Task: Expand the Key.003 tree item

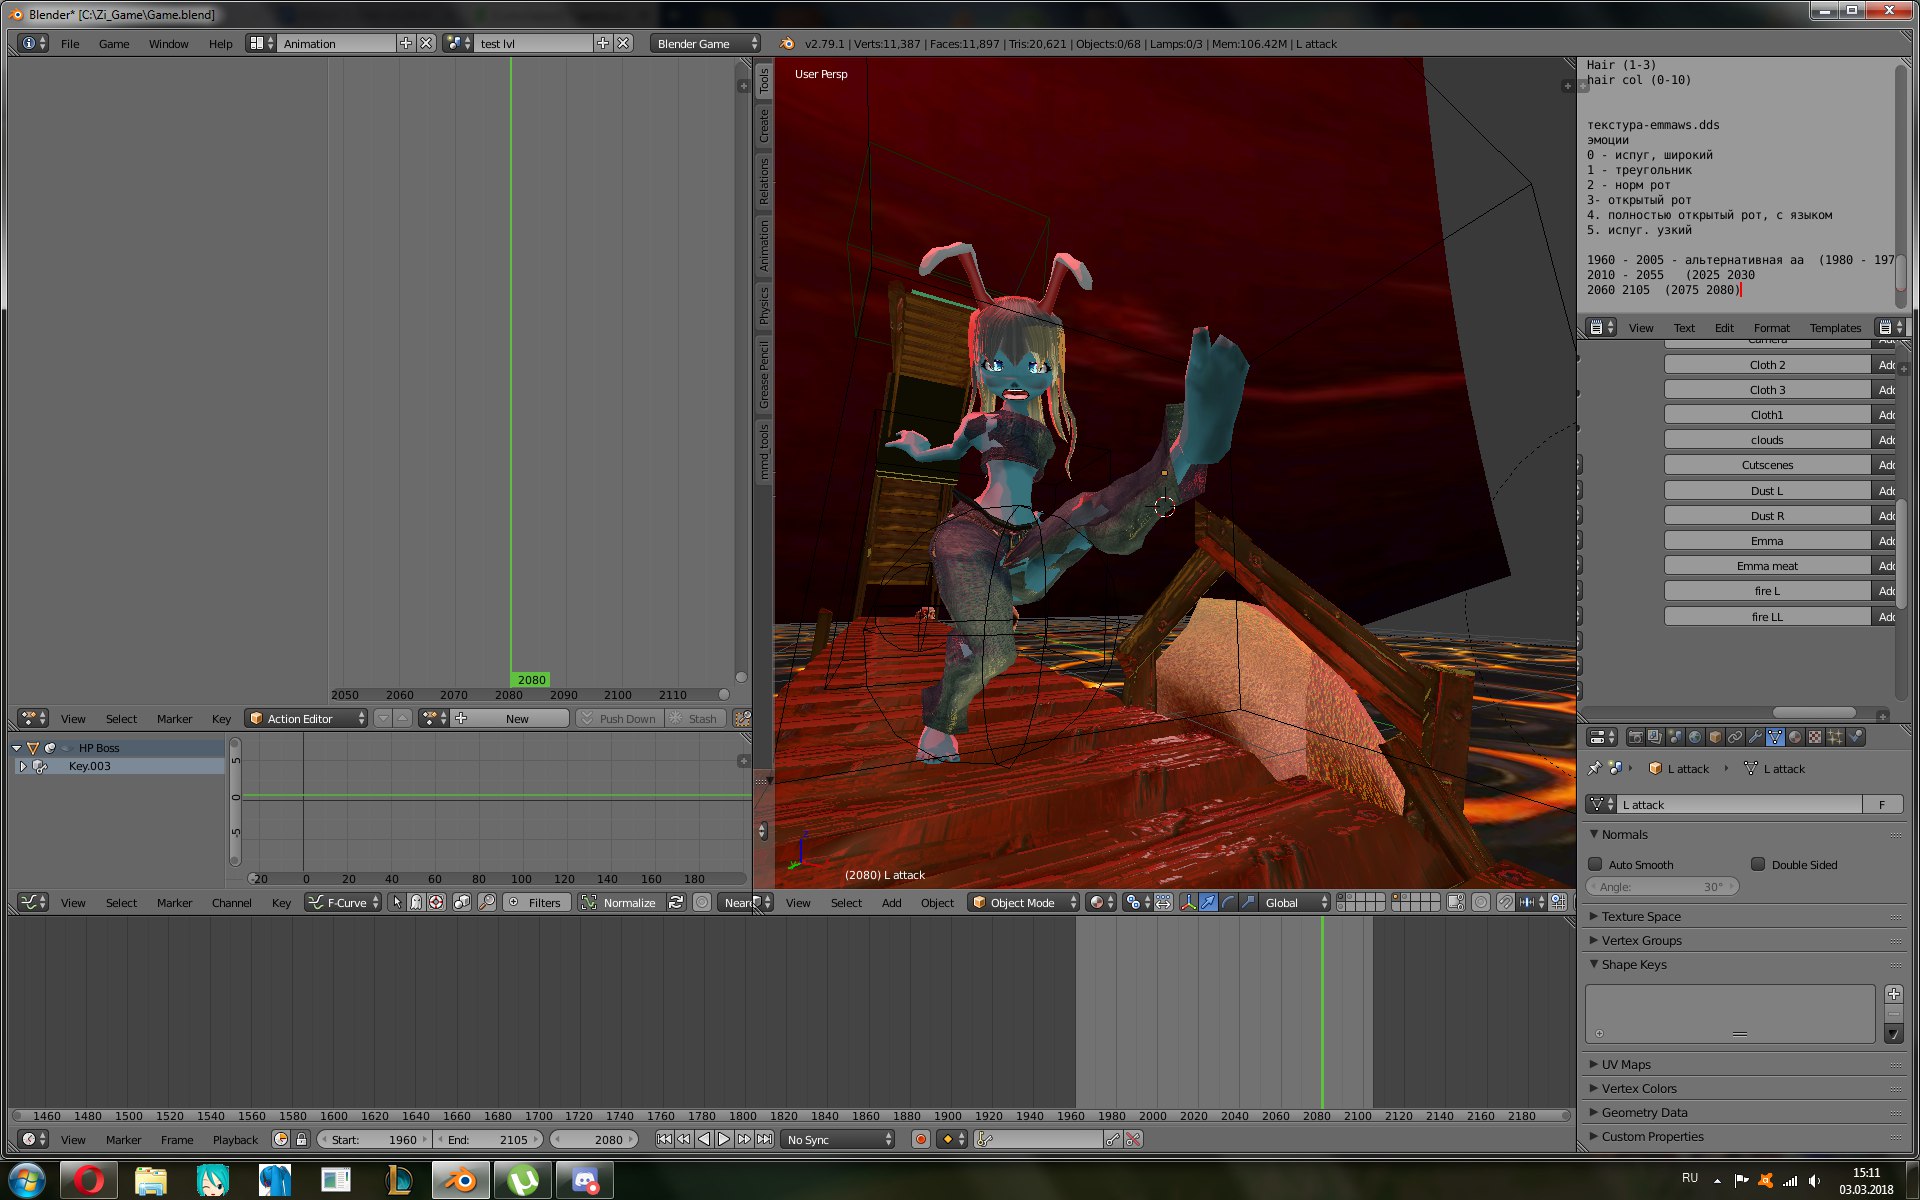Action: (22, 766)
